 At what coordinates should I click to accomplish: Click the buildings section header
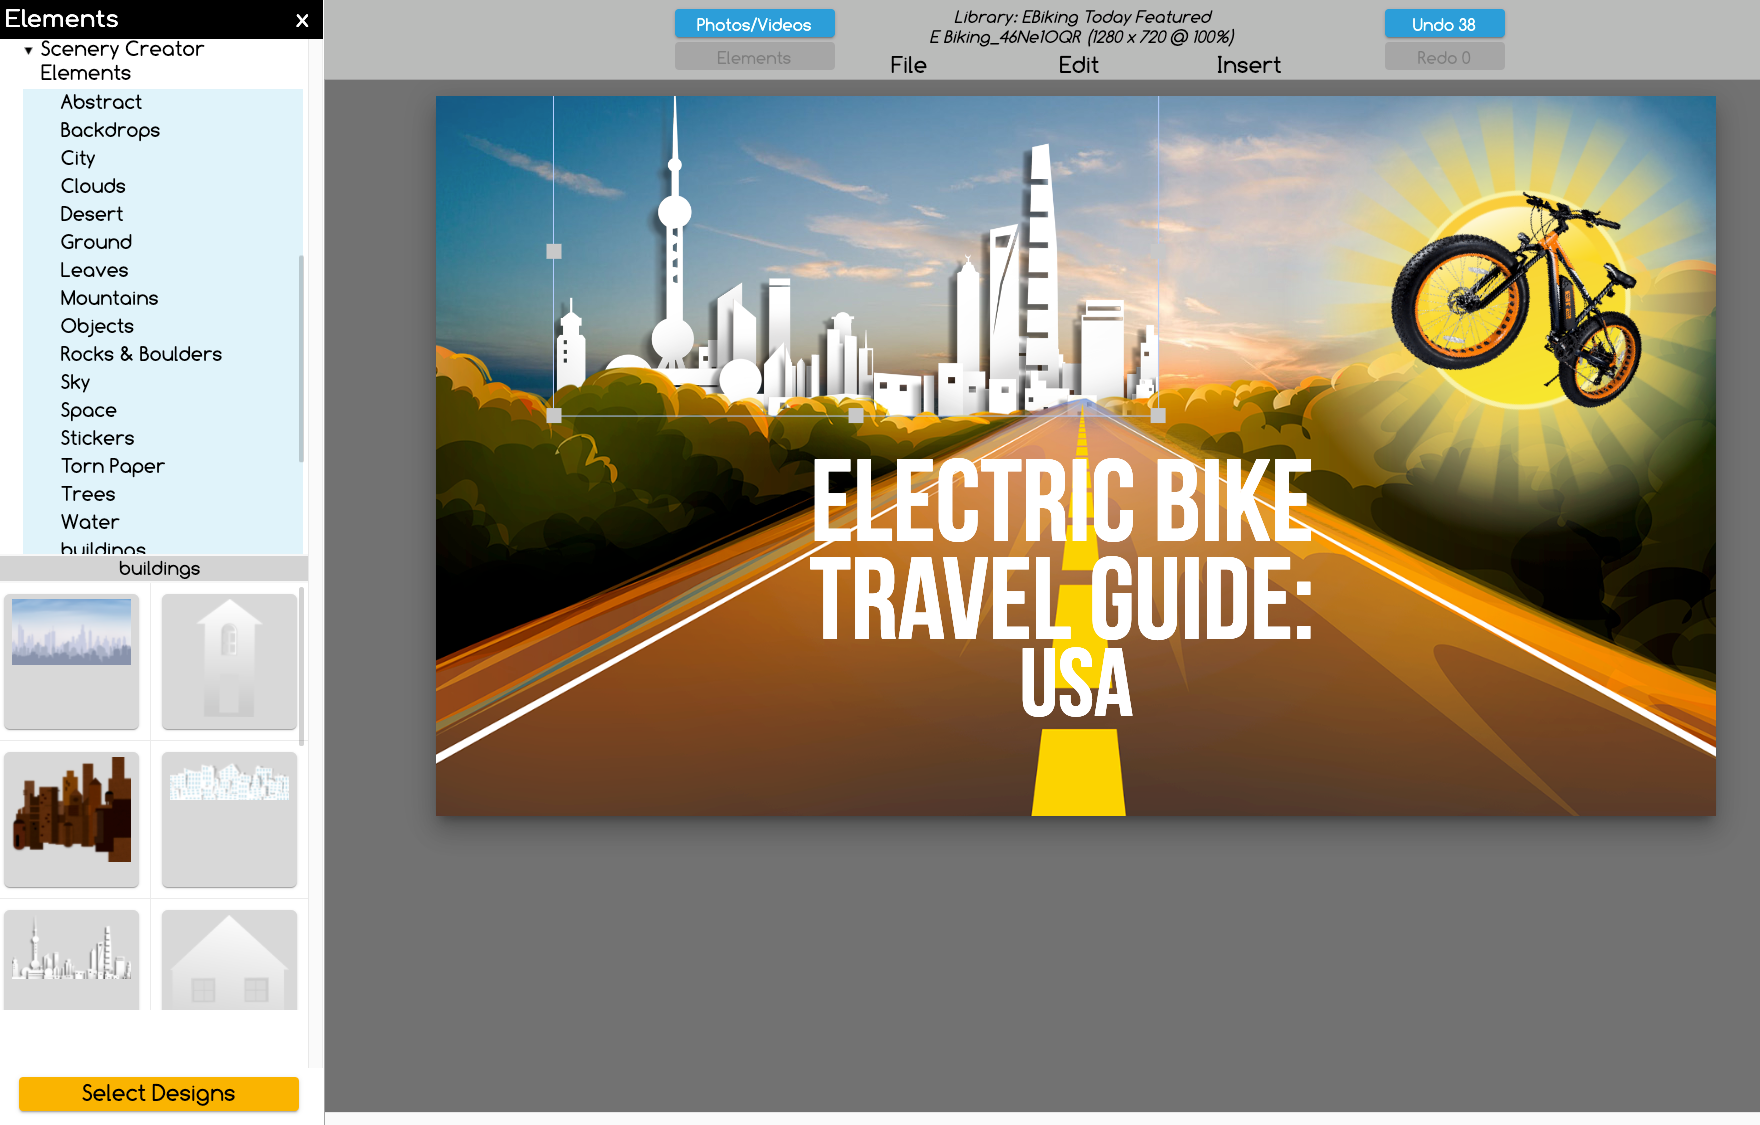coord(154,568)
